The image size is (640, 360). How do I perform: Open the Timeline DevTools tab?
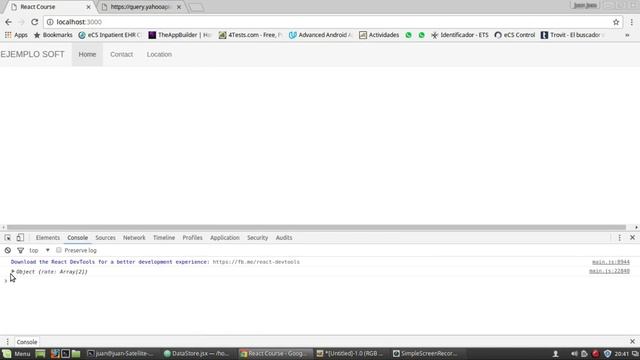point(164,238)
